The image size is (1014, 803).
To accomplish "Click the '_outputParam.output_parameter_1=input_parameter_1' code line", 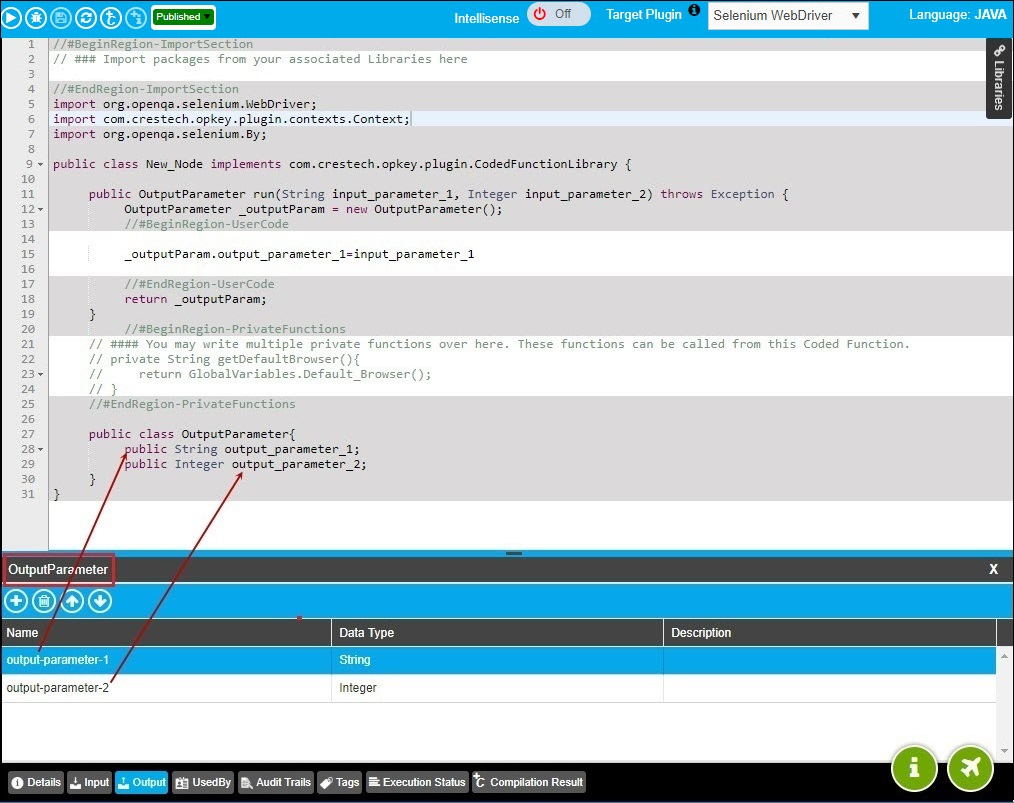I will (x=299, y=254).
